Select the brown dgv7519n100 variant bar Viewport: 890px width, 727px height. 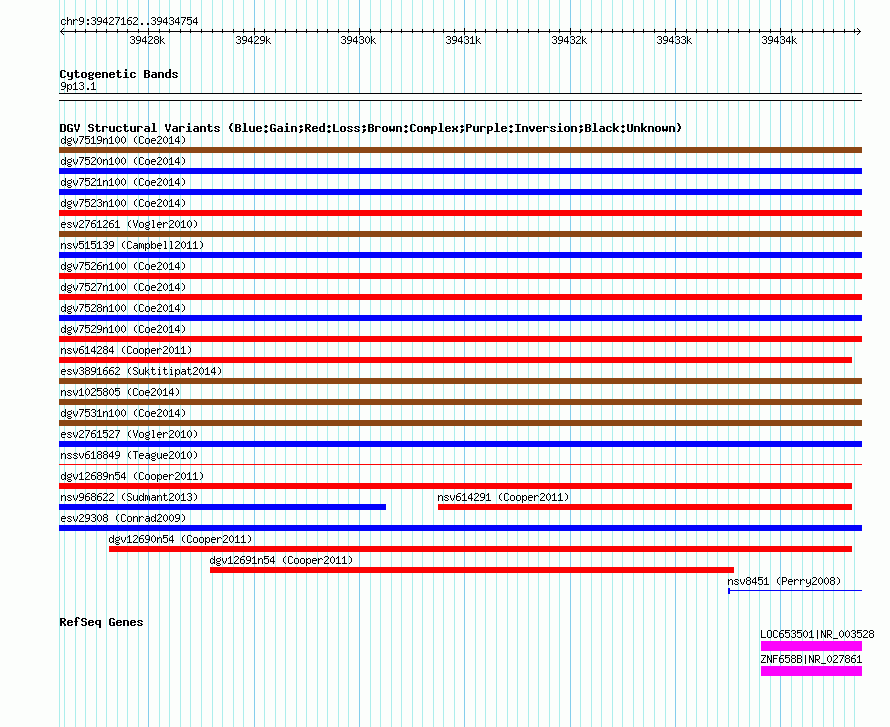[460, 150]
